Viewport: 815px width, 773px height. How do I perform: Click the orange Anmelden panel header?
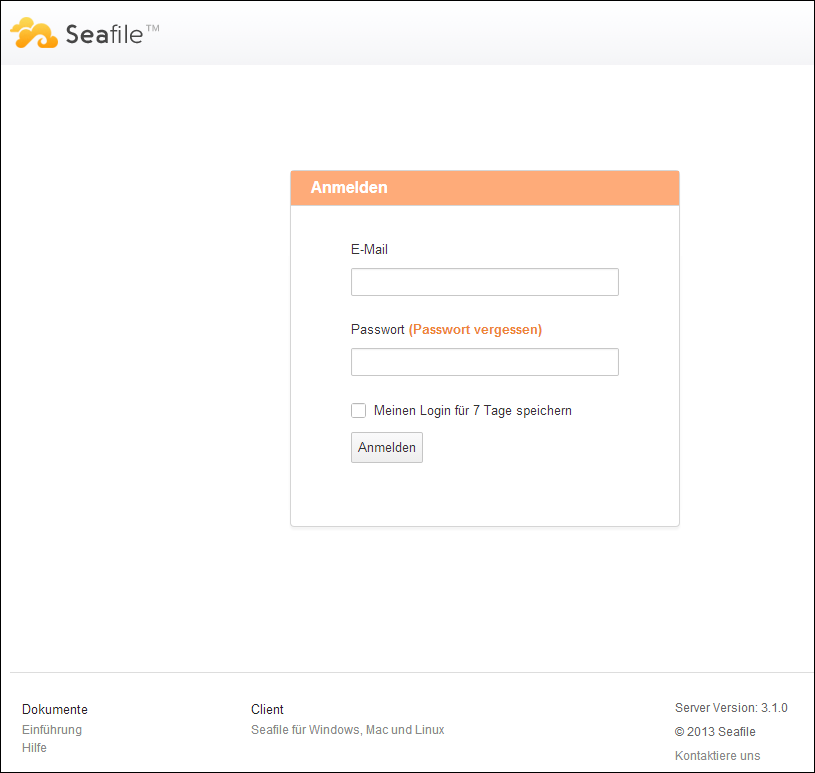pos(484,188)
